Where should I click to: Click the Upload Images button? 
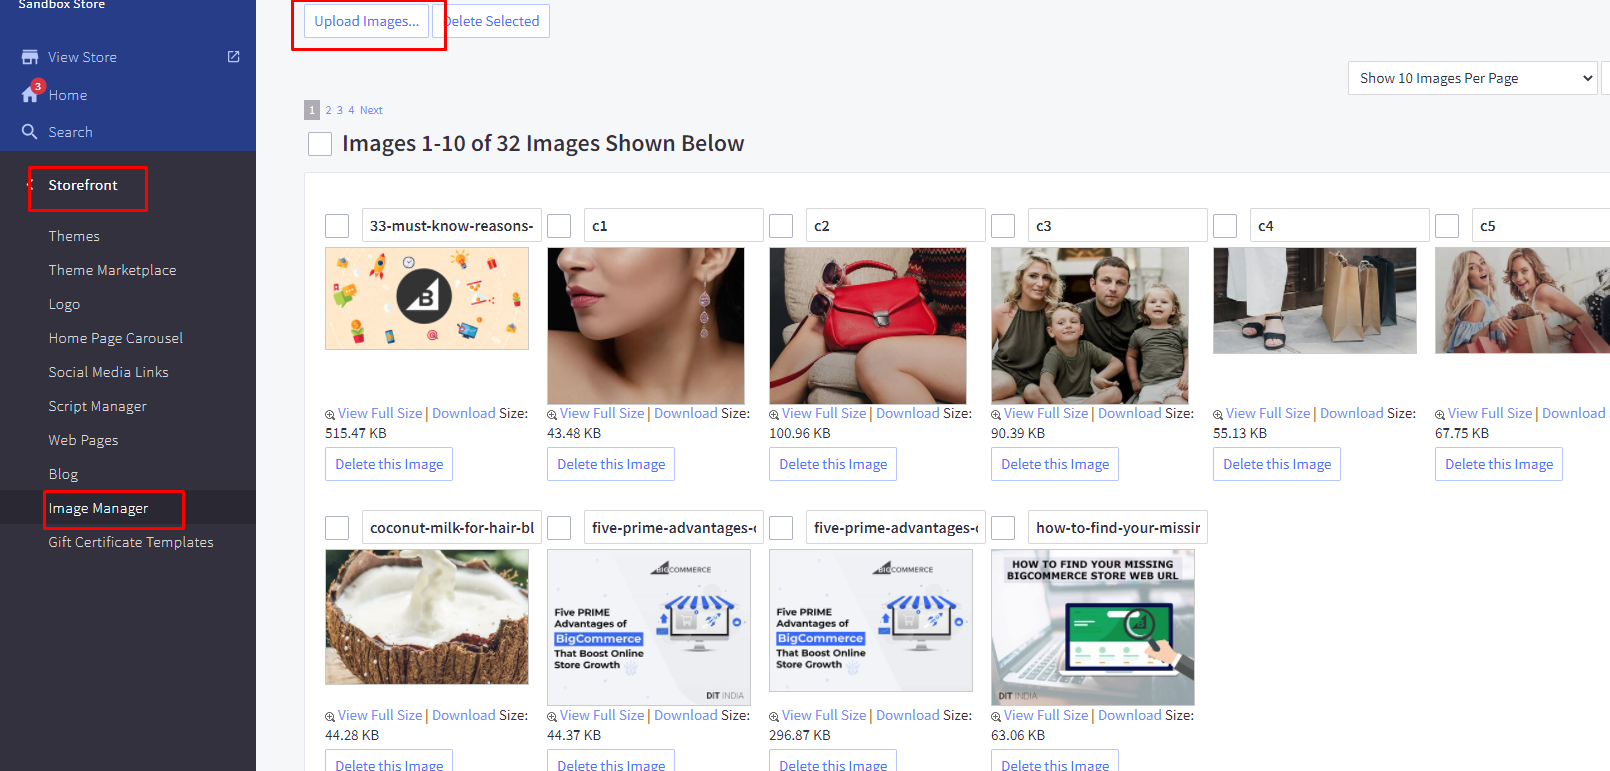[x=366, y=21]
